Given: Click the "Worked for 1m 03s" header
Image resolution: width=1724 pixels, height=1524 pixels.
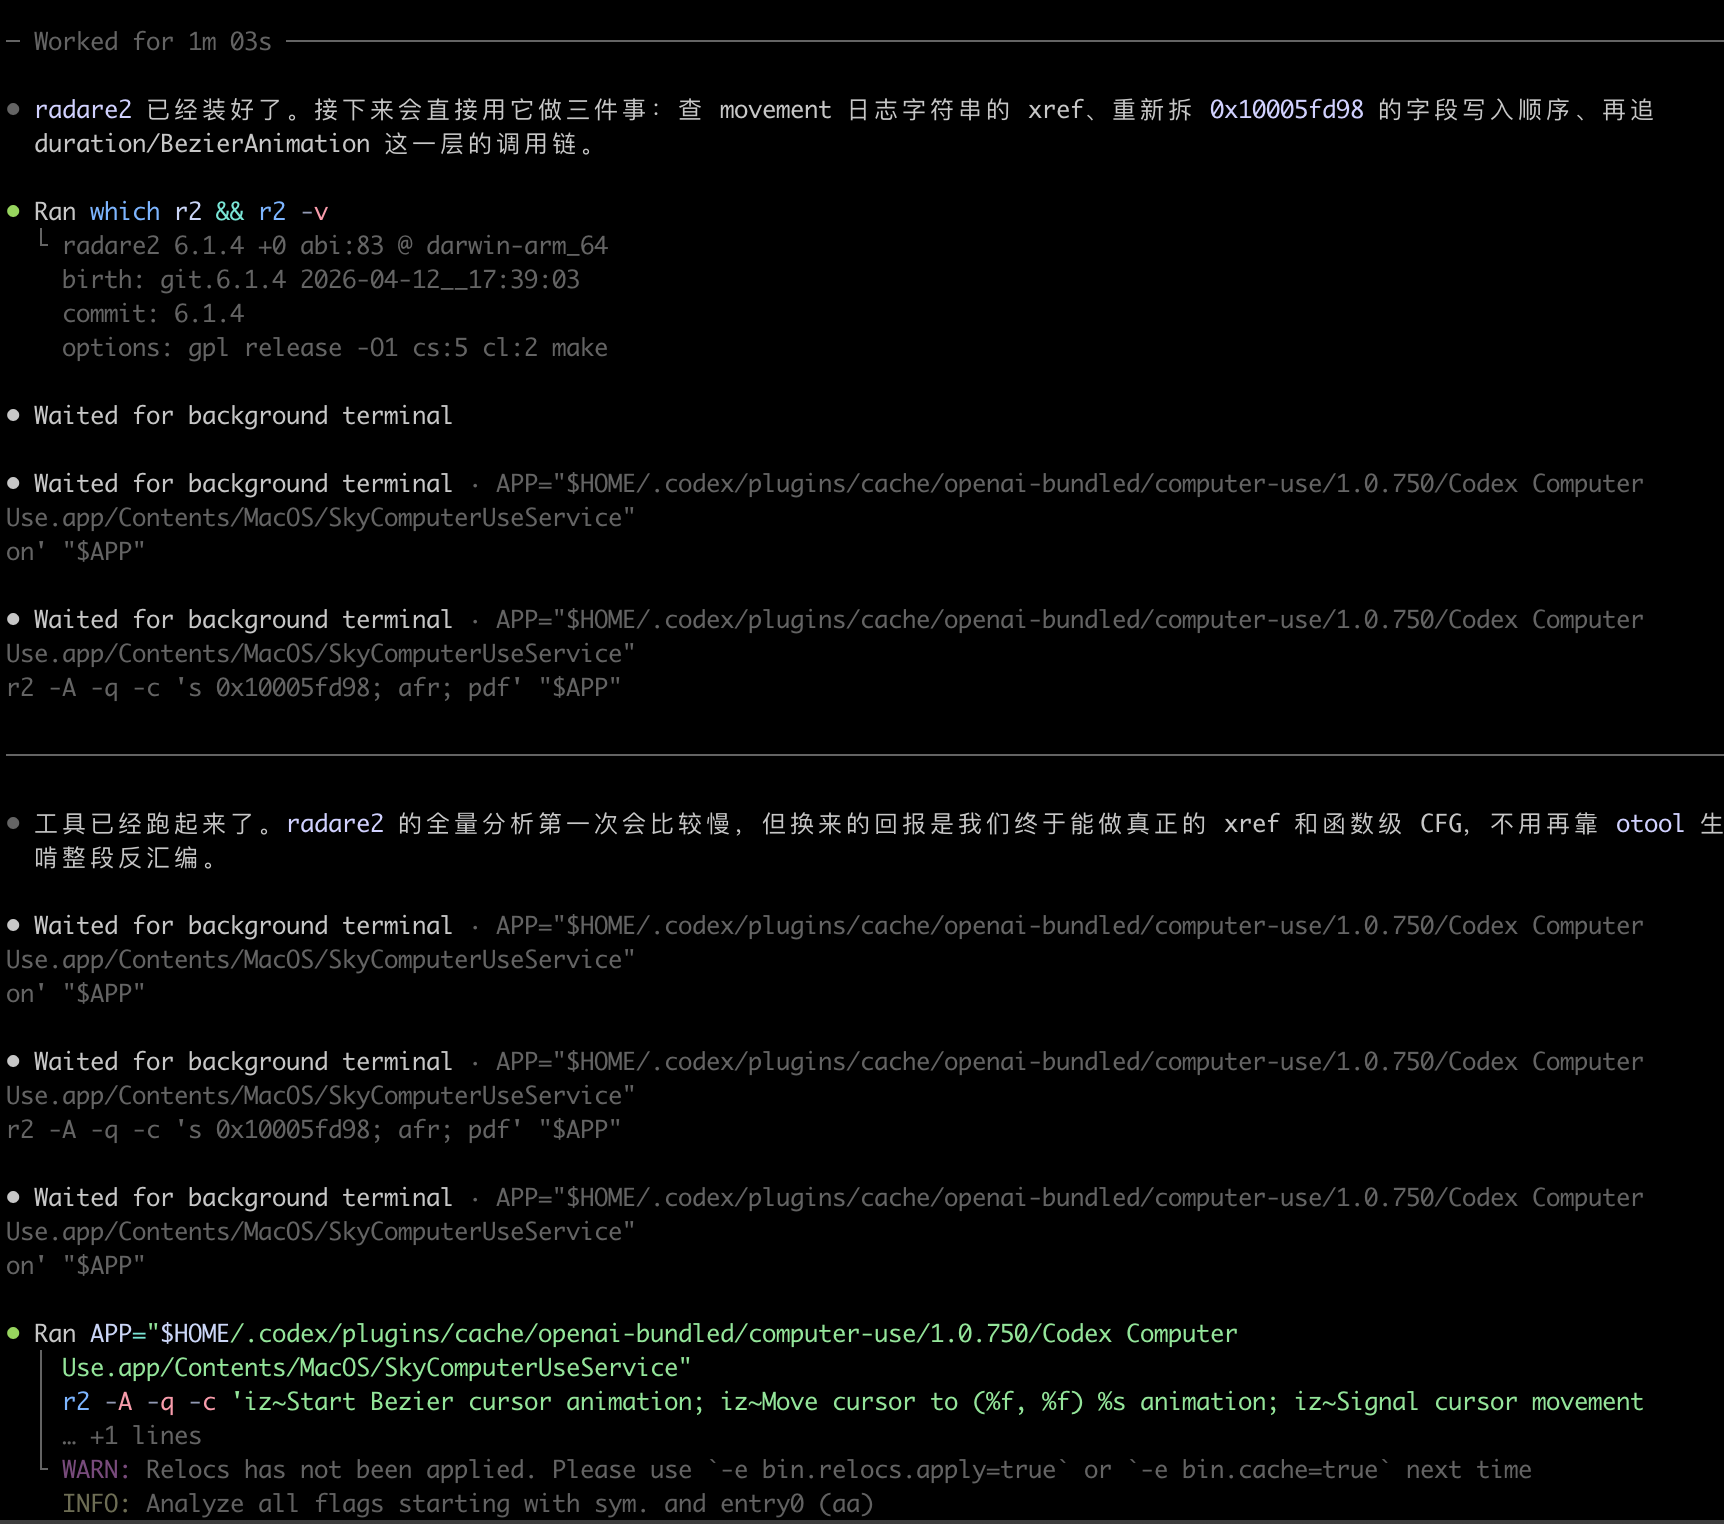Looking at the screenshot, I should tap(152, 41).
